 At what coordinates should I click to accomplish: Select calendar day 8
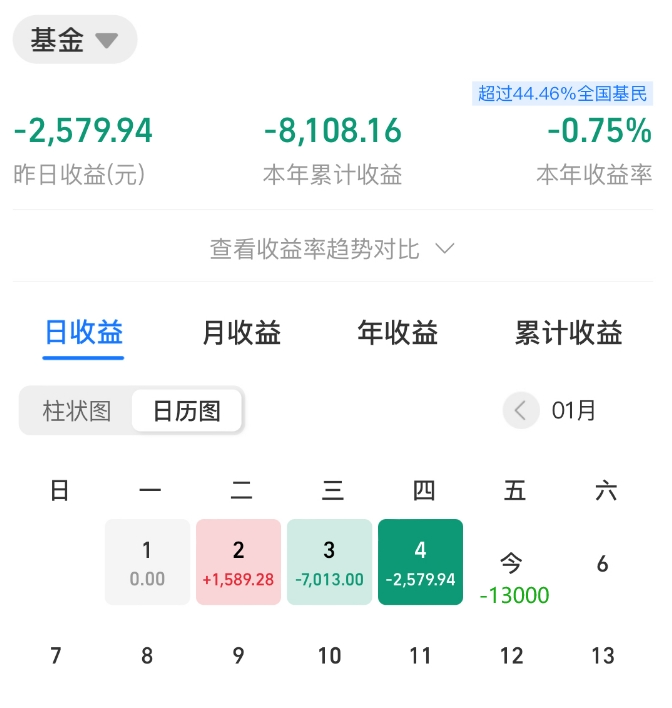147,656
